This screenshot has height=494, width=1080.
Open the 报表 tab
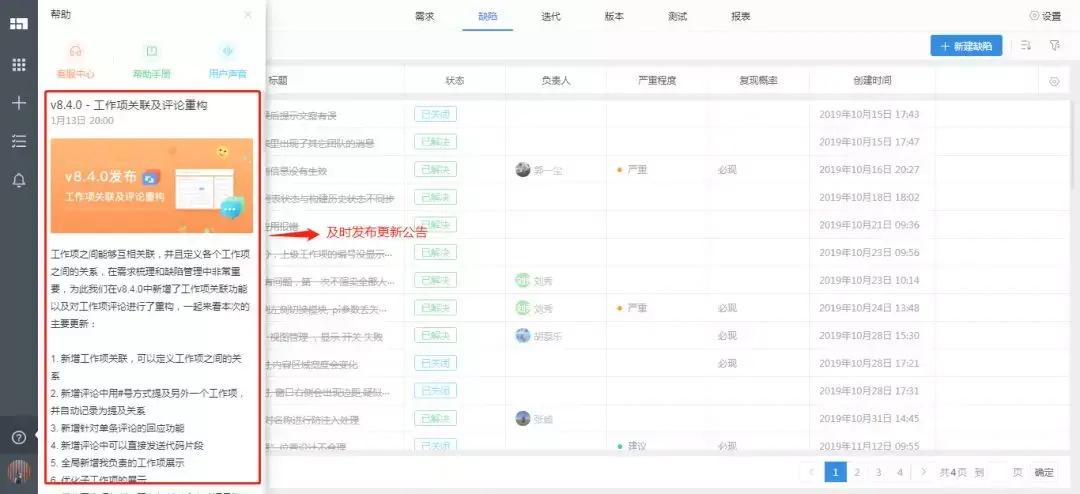point(740,17)
